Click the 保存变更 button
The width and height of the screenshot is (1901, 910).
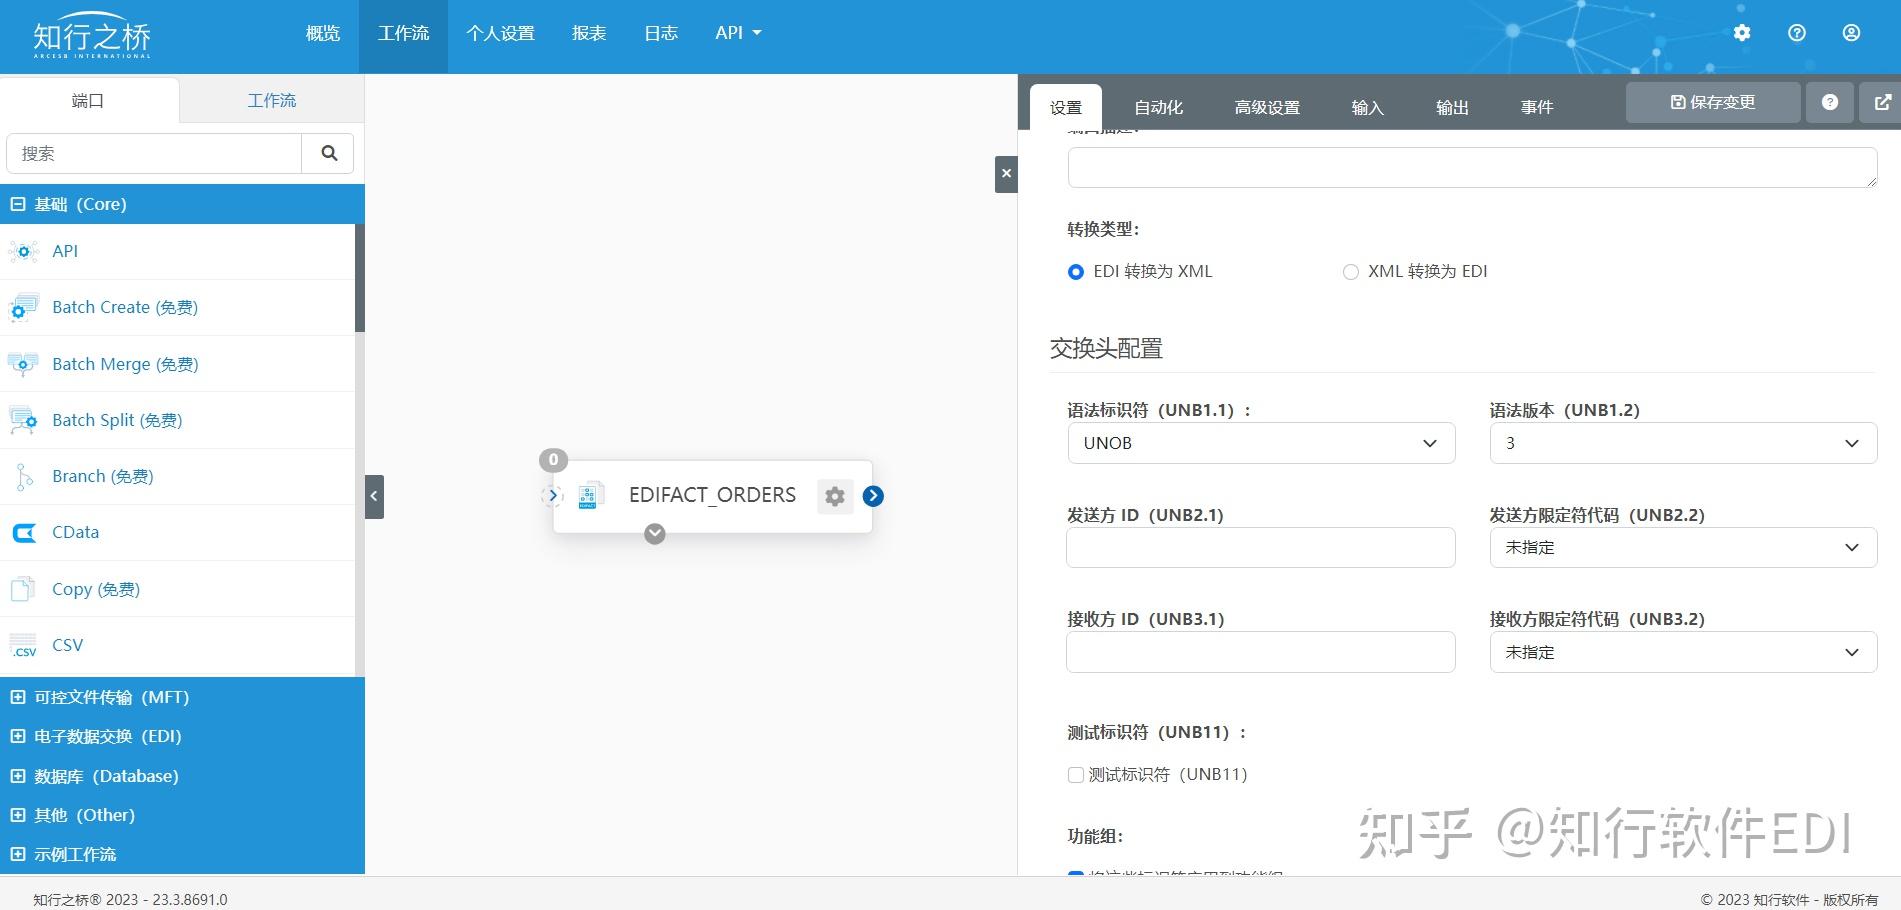(x=1712, y=101)
